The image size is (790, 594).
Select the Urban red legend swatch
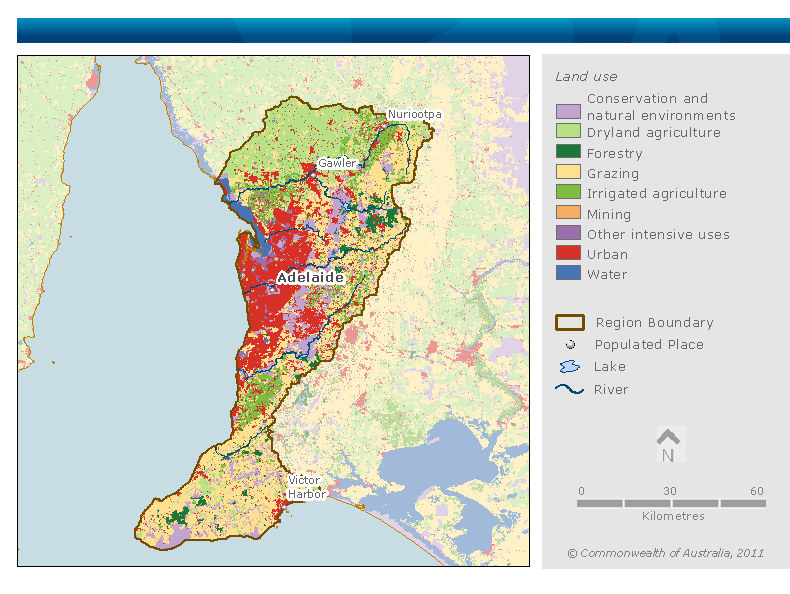pyautogui.click(x=568, y=252)
